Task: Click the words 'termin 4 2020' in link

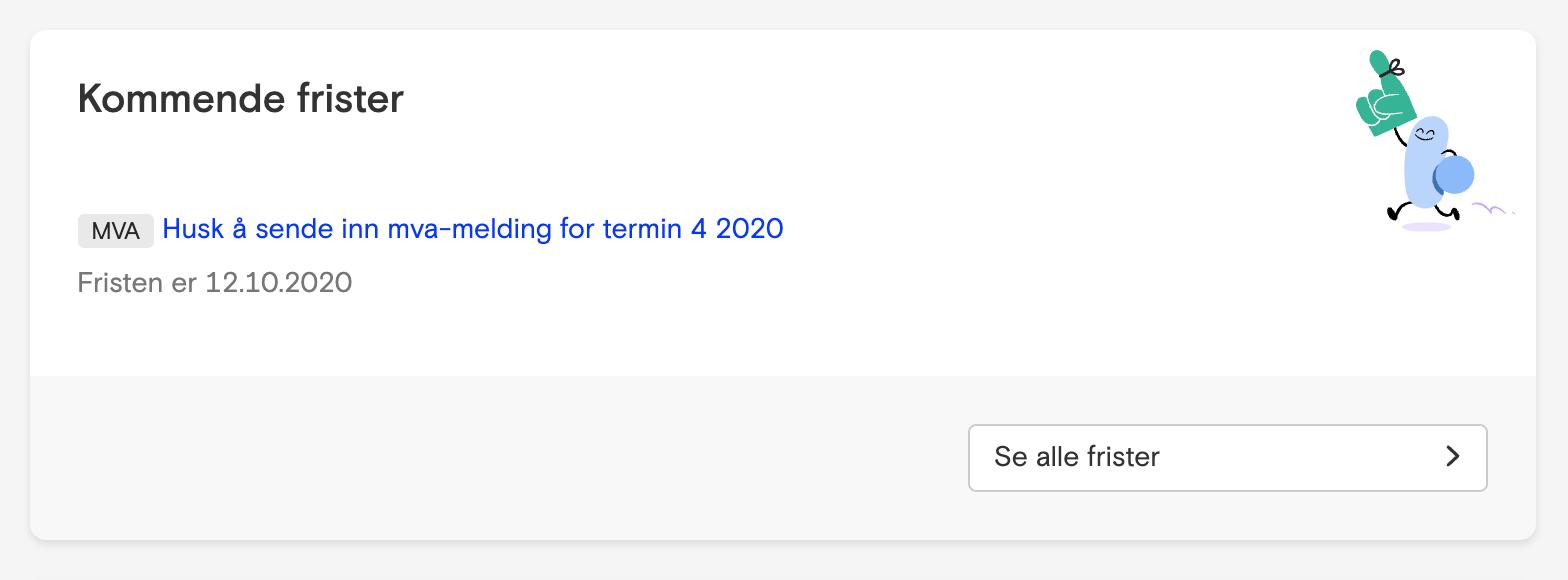Action: coord(693,229)
